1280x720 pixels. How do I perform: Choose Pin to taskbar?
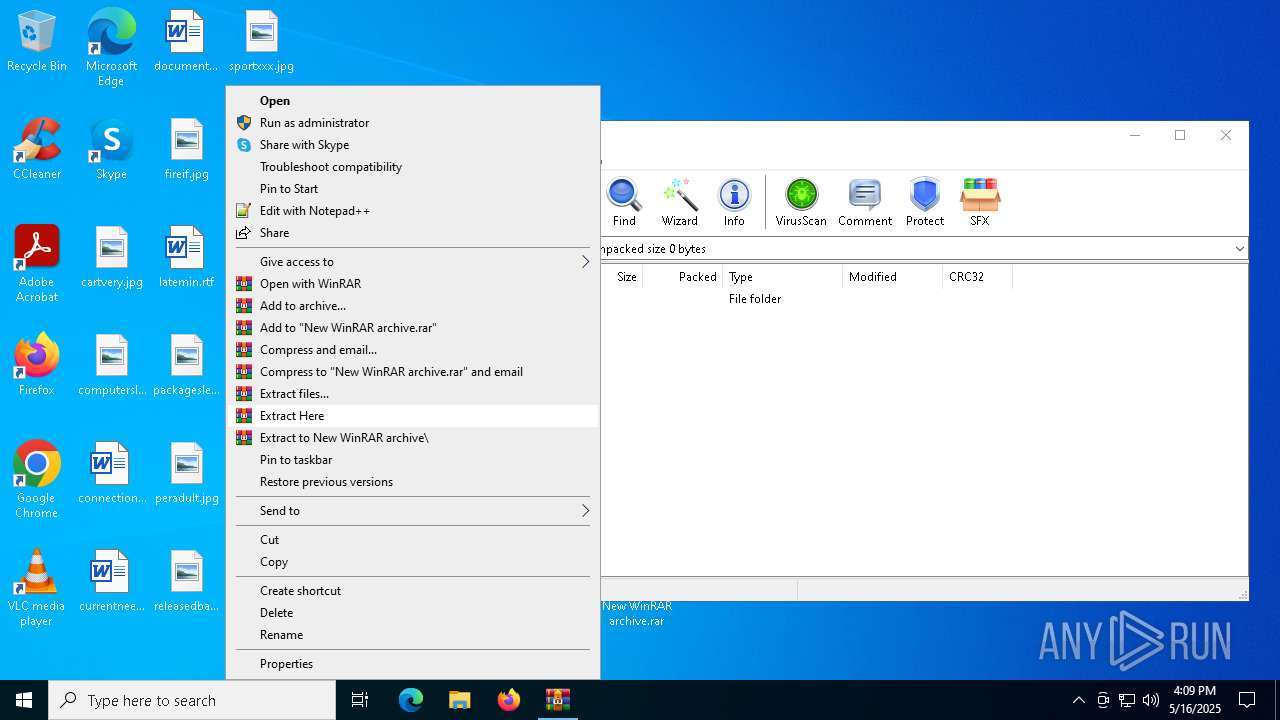(413, 460)
